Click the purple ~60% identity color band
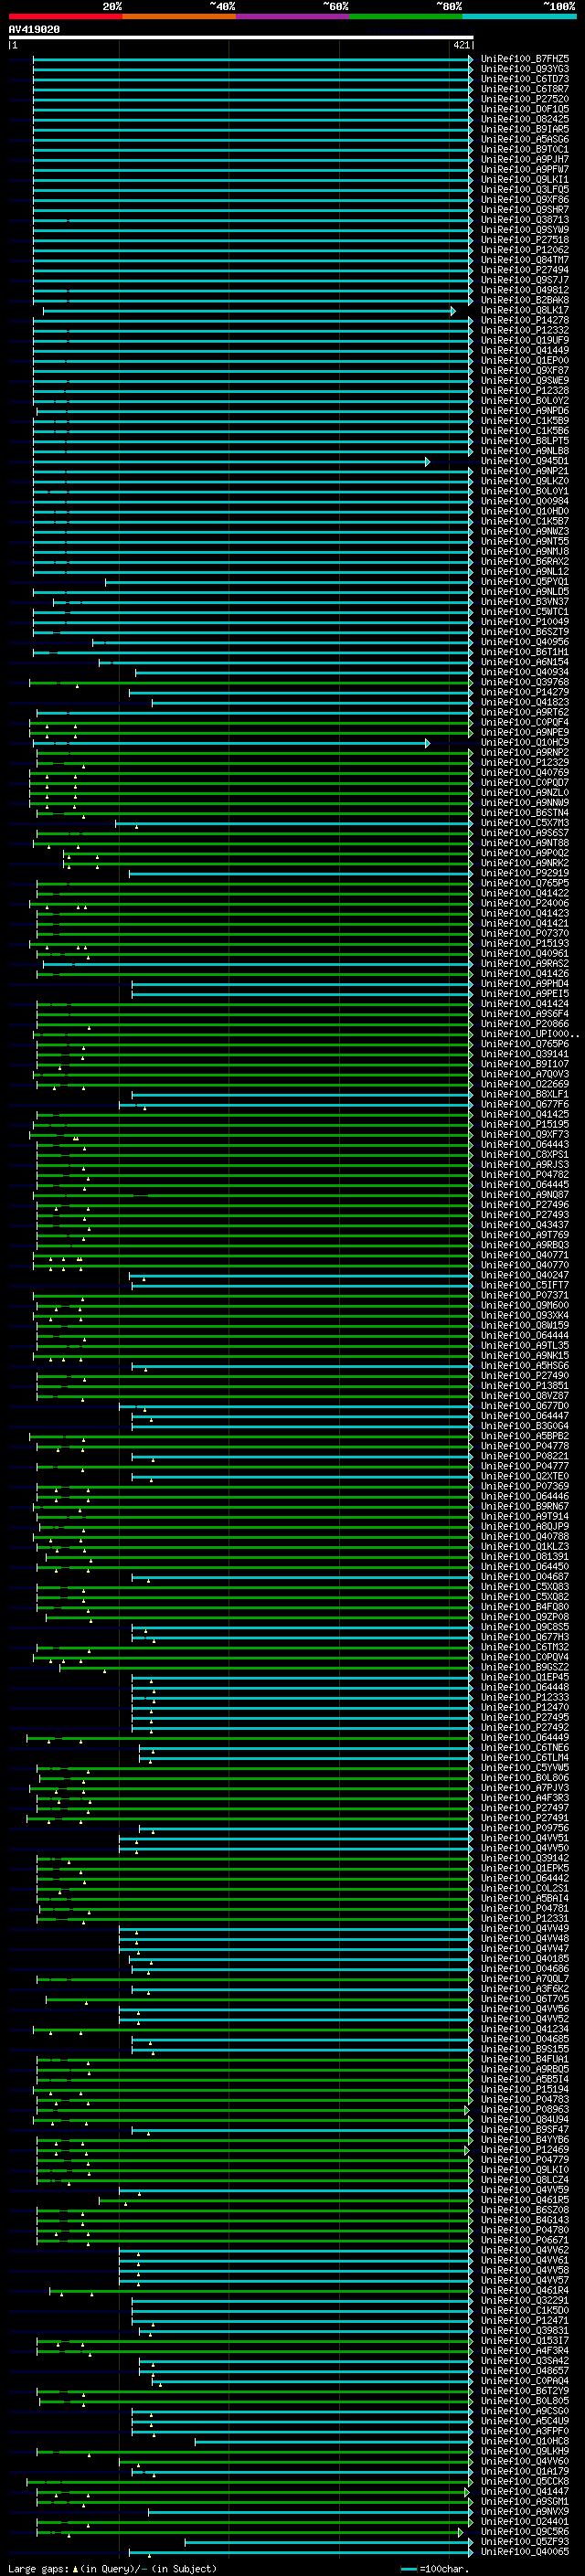 coord(293,16)
